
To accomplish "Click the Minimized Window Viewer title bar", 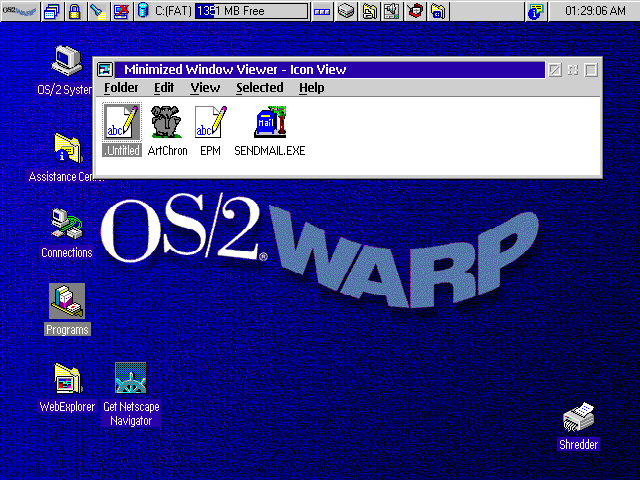I will [x=330, y=70].
